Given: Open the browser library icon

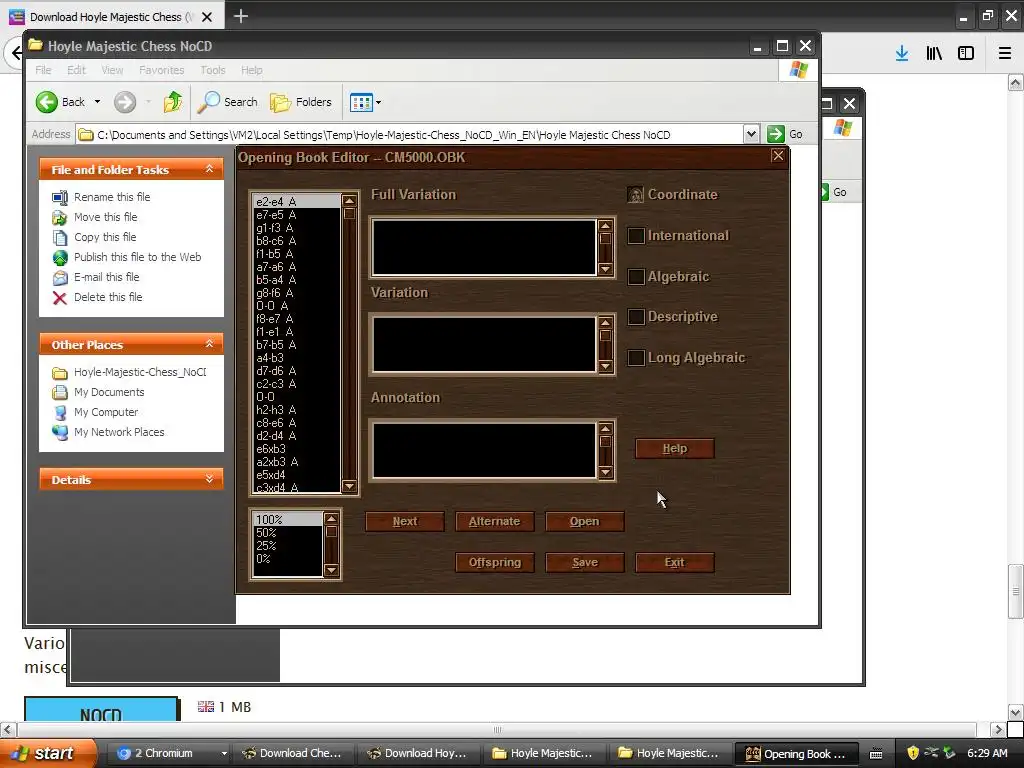Looking at the screenshot, I should 934,53.
